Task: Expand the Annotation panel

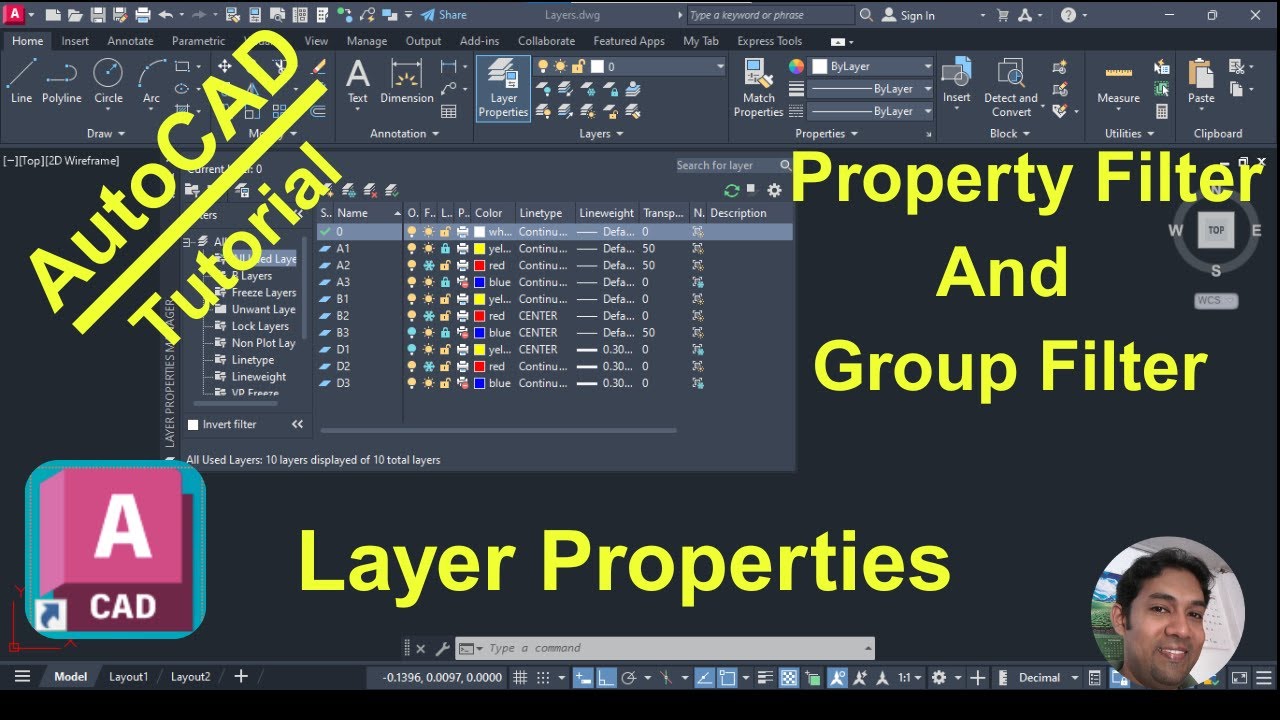Action: click(x=405, y=133)
